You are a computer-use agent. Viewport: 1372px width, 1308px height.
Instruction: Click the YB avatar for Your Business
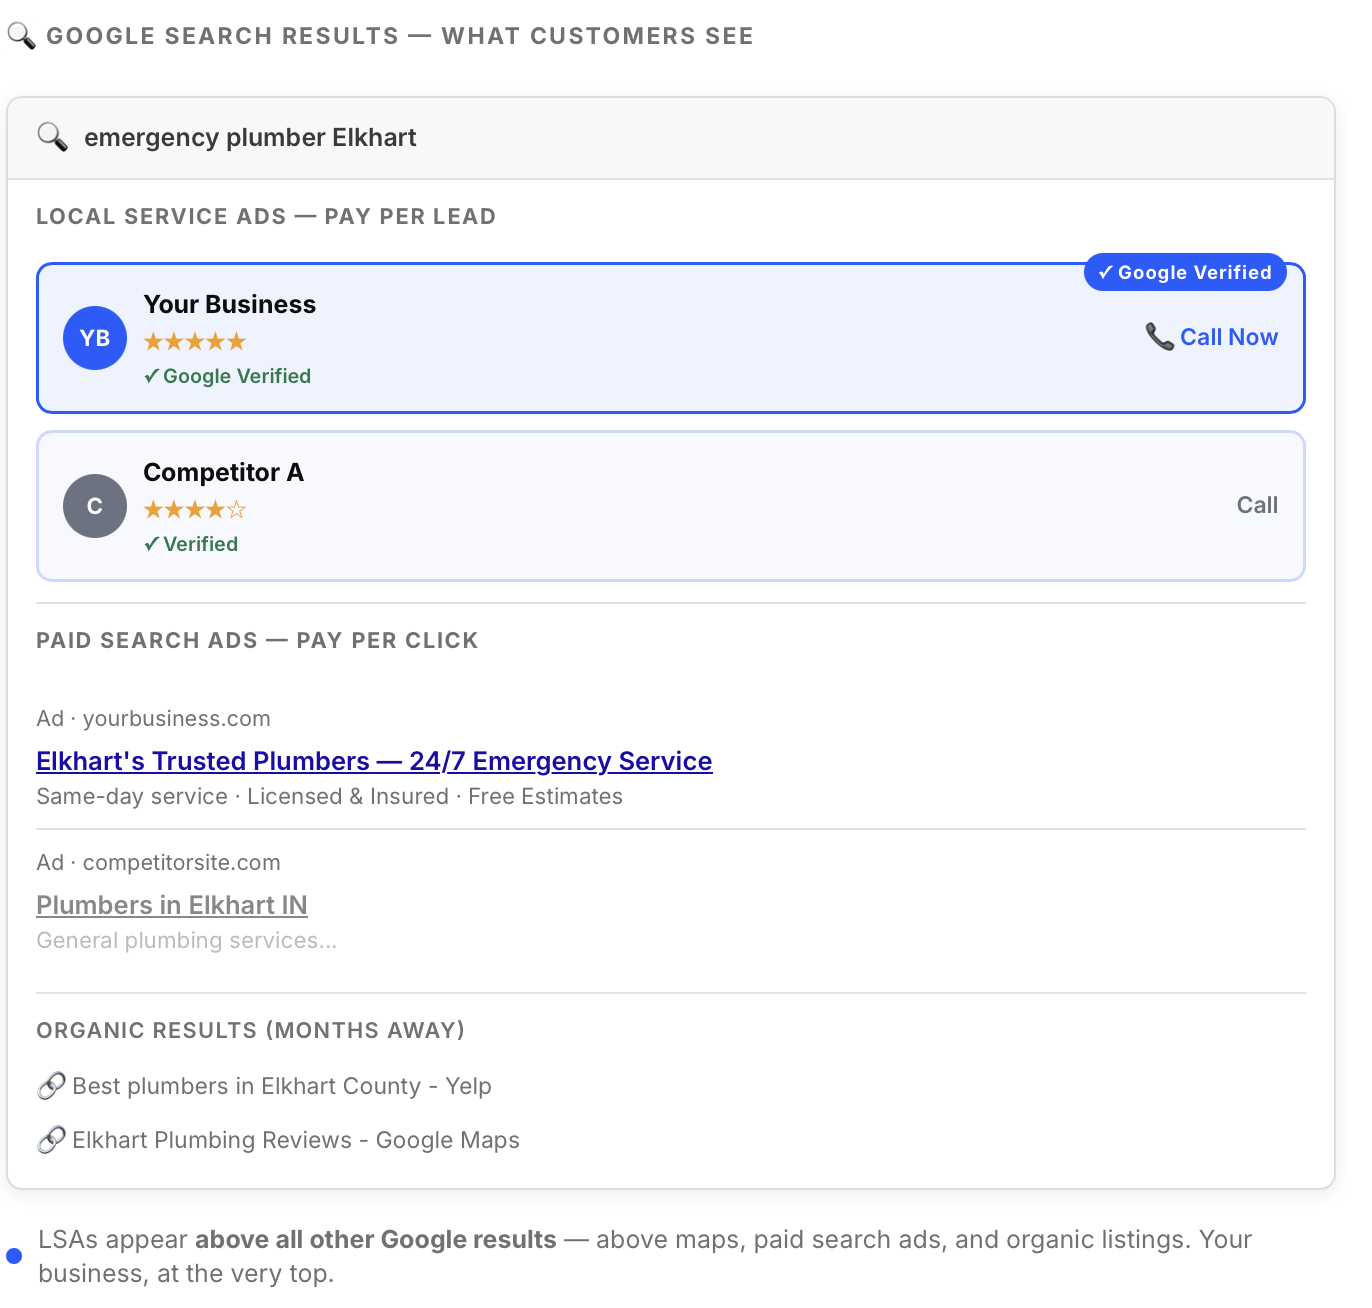point(94,338)
